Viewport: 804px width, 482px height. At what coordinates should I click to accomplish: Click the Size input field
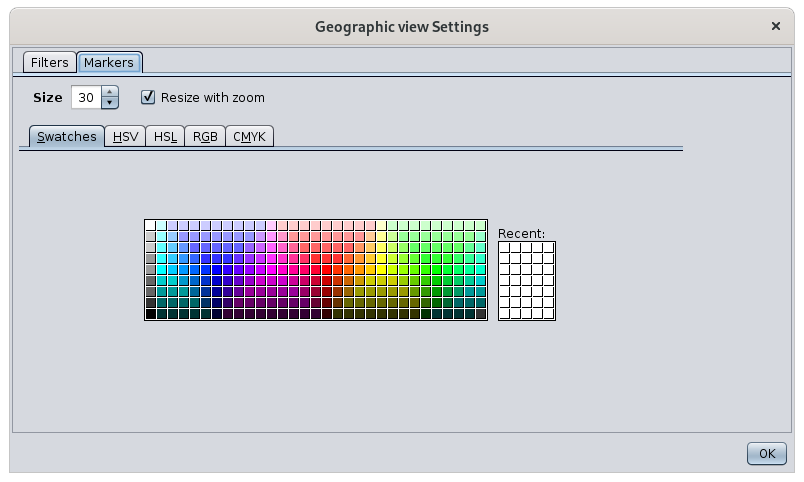pyautogui.click(x=86, y=97)
